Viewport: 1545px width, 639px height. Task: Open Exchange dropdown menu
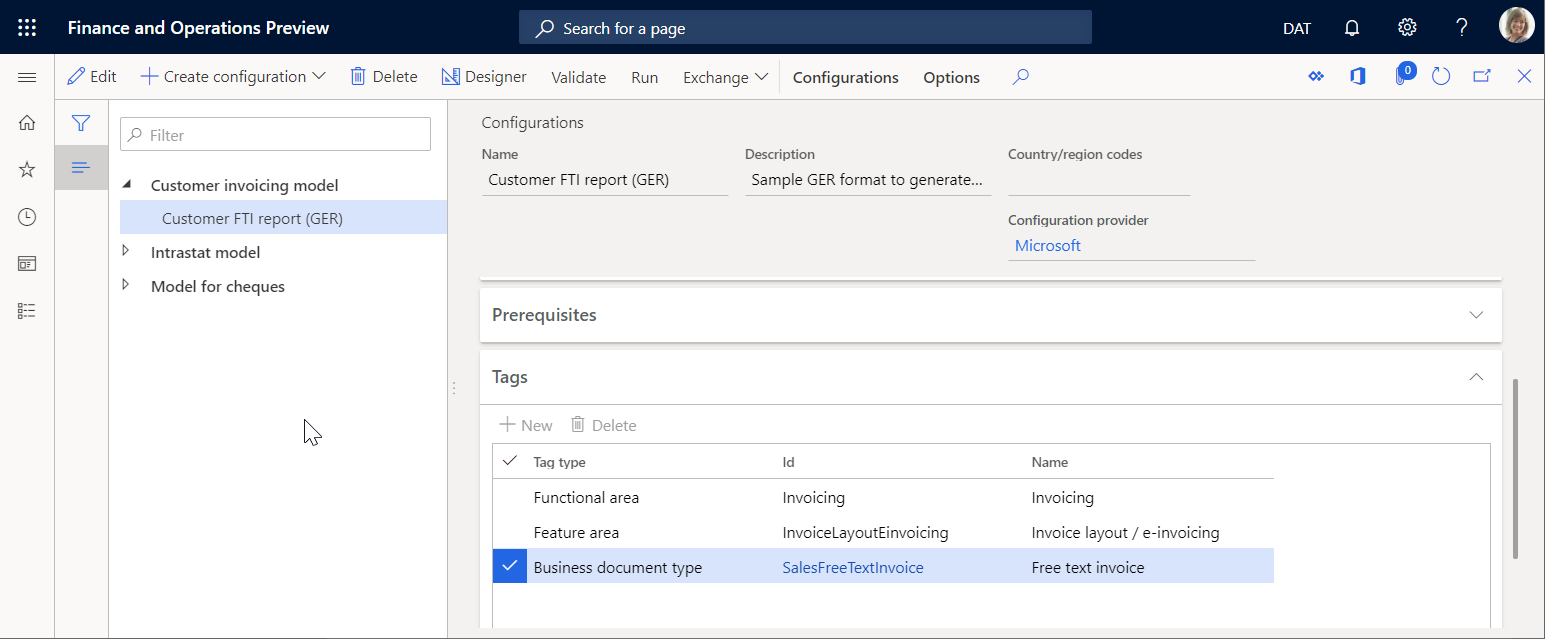point(725,77)
